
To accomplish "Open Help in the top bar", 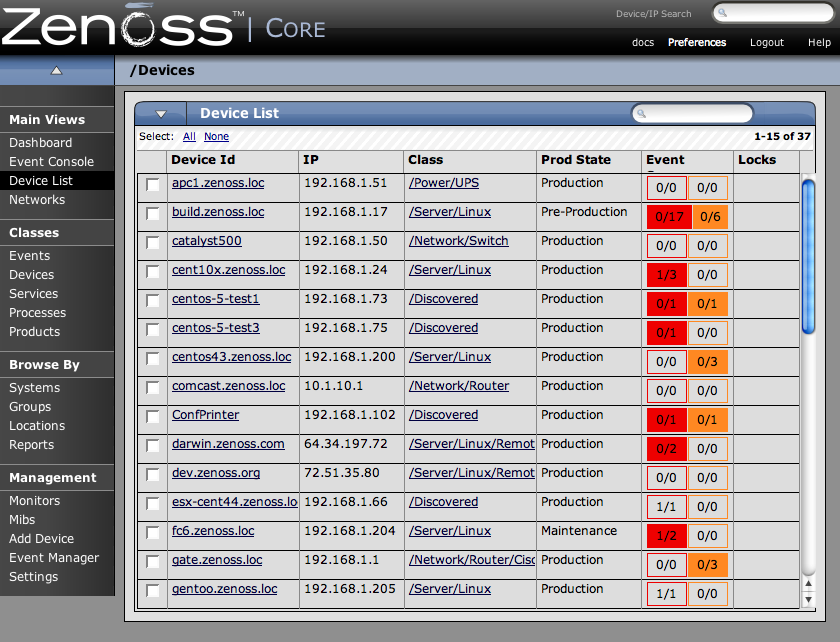I will coord(819,42).
